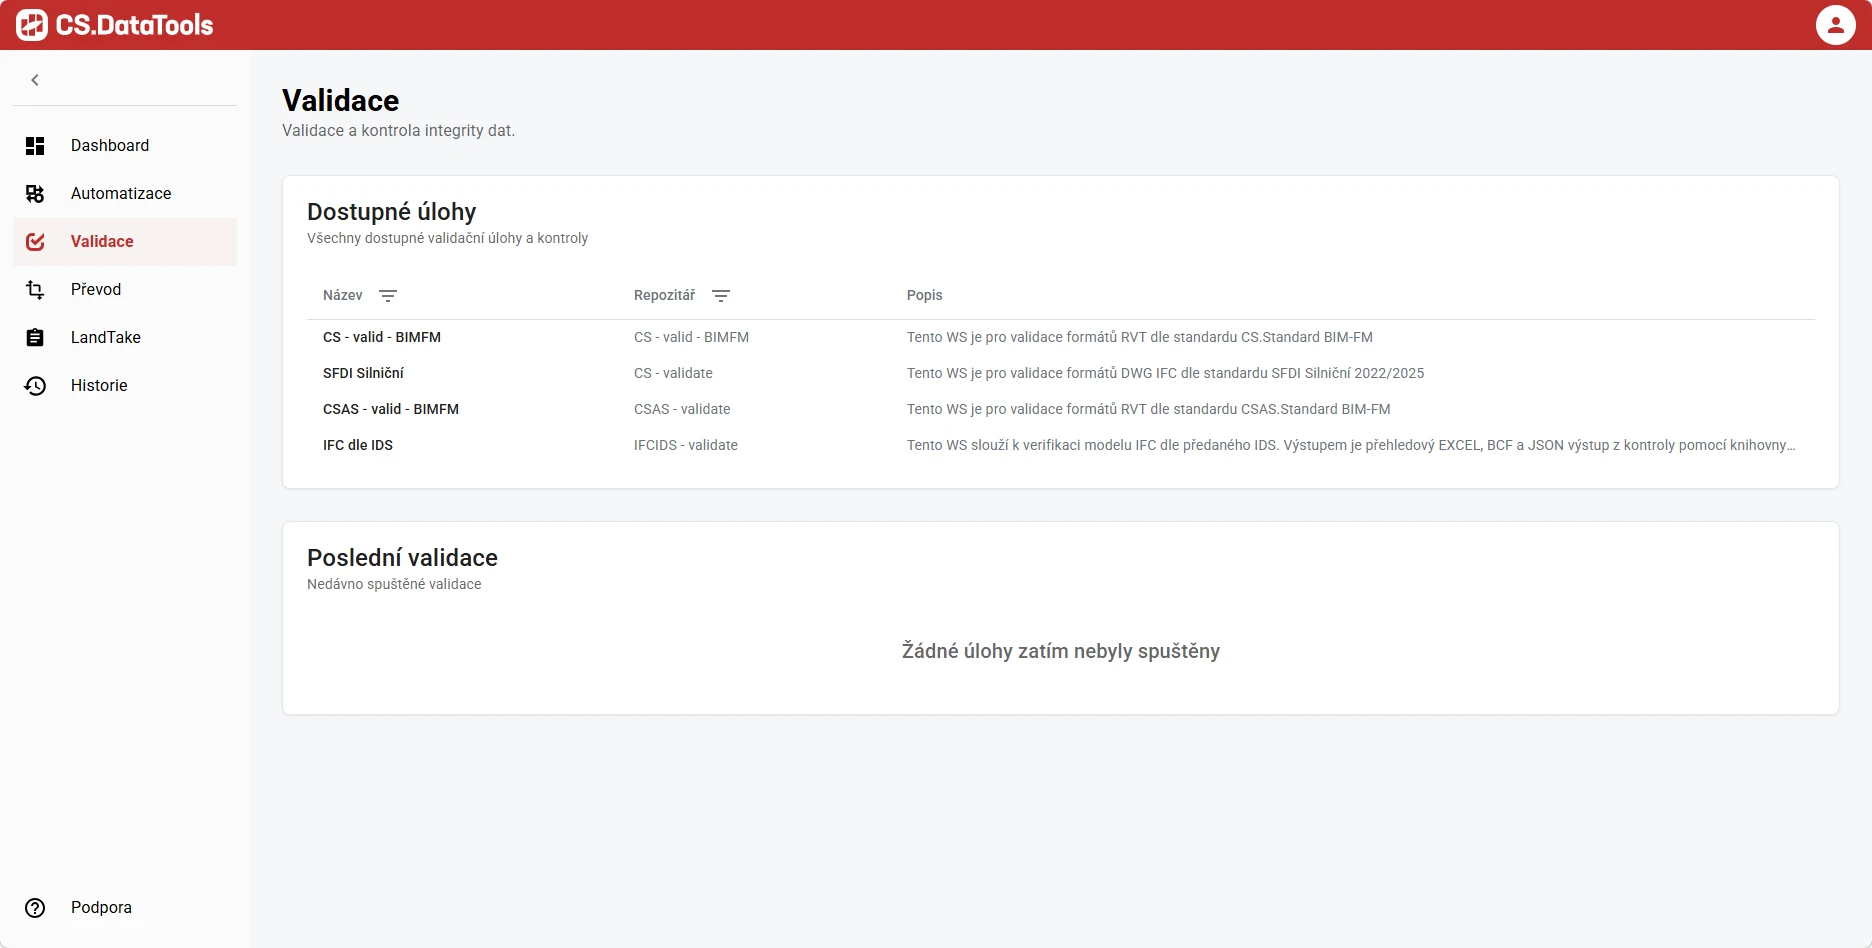Click the 'Žádné úlohy zatím nebyly spuštěny' message

tap(1061, 651)
